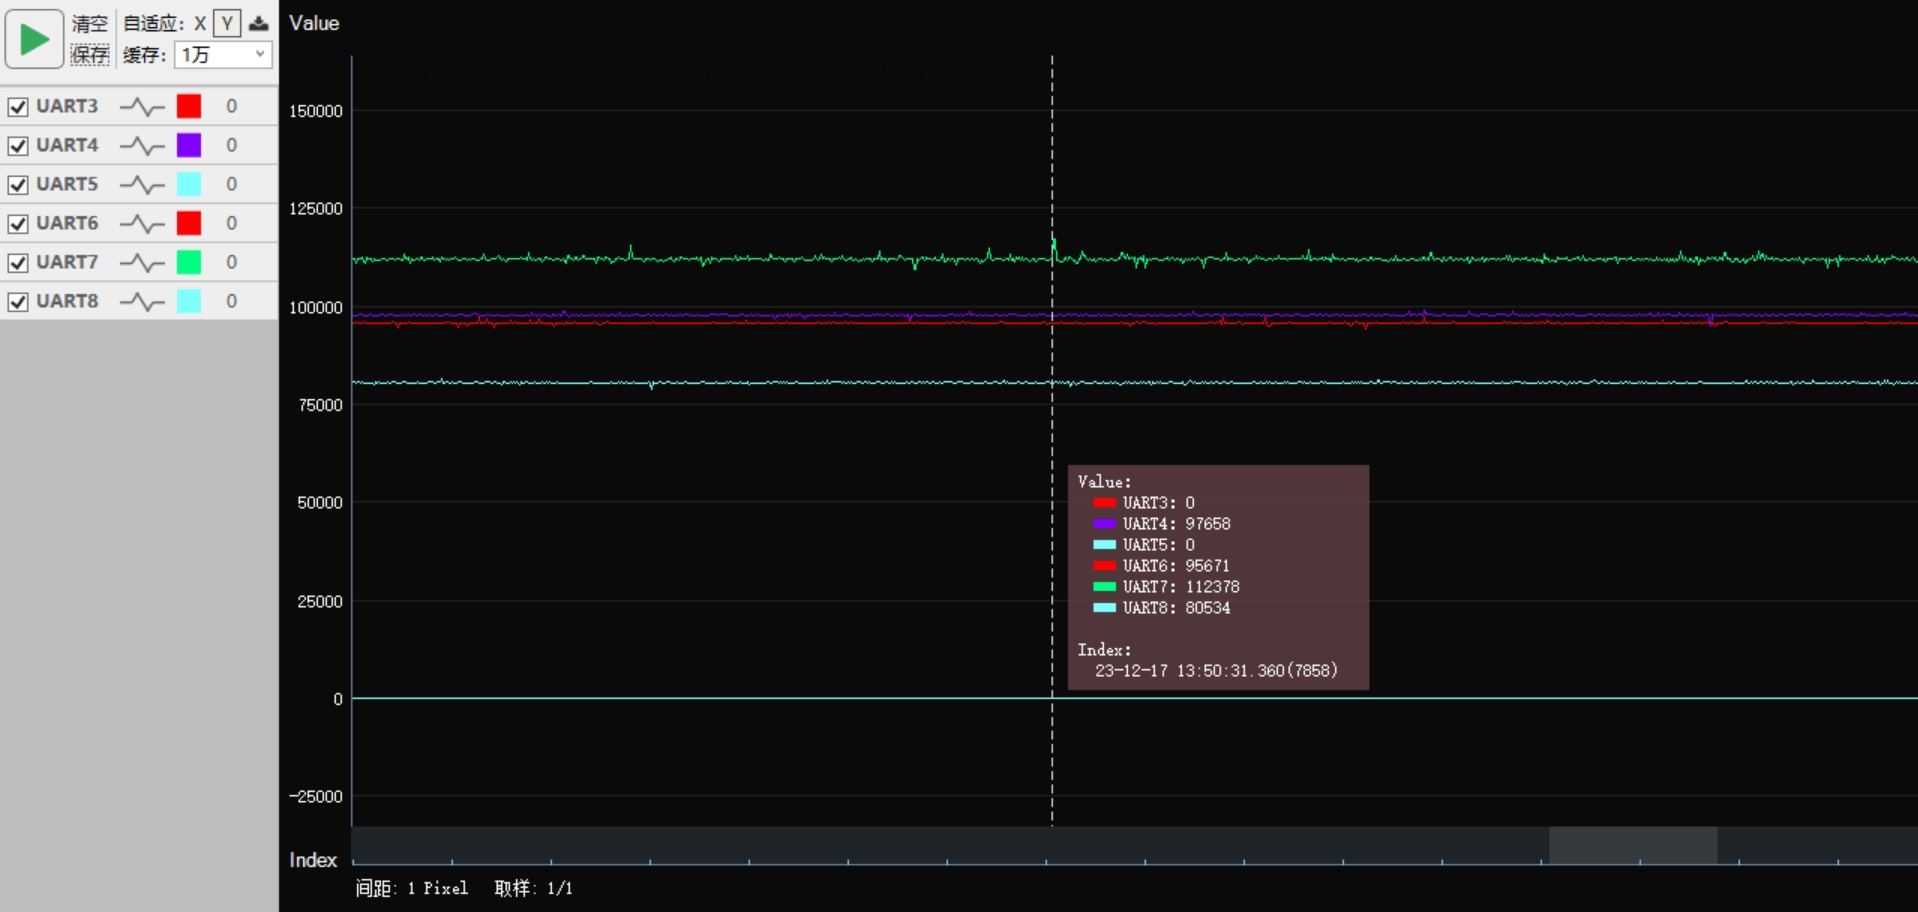Click the Index axis label
The height and width of the screenshot is (912, 1918).
tap(313, 860)
